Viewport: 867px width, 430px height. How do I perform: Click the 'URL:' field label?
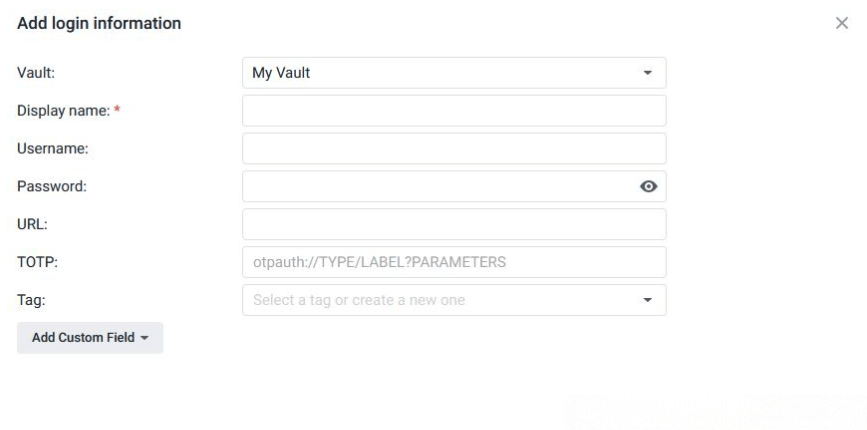coord(33,224)
